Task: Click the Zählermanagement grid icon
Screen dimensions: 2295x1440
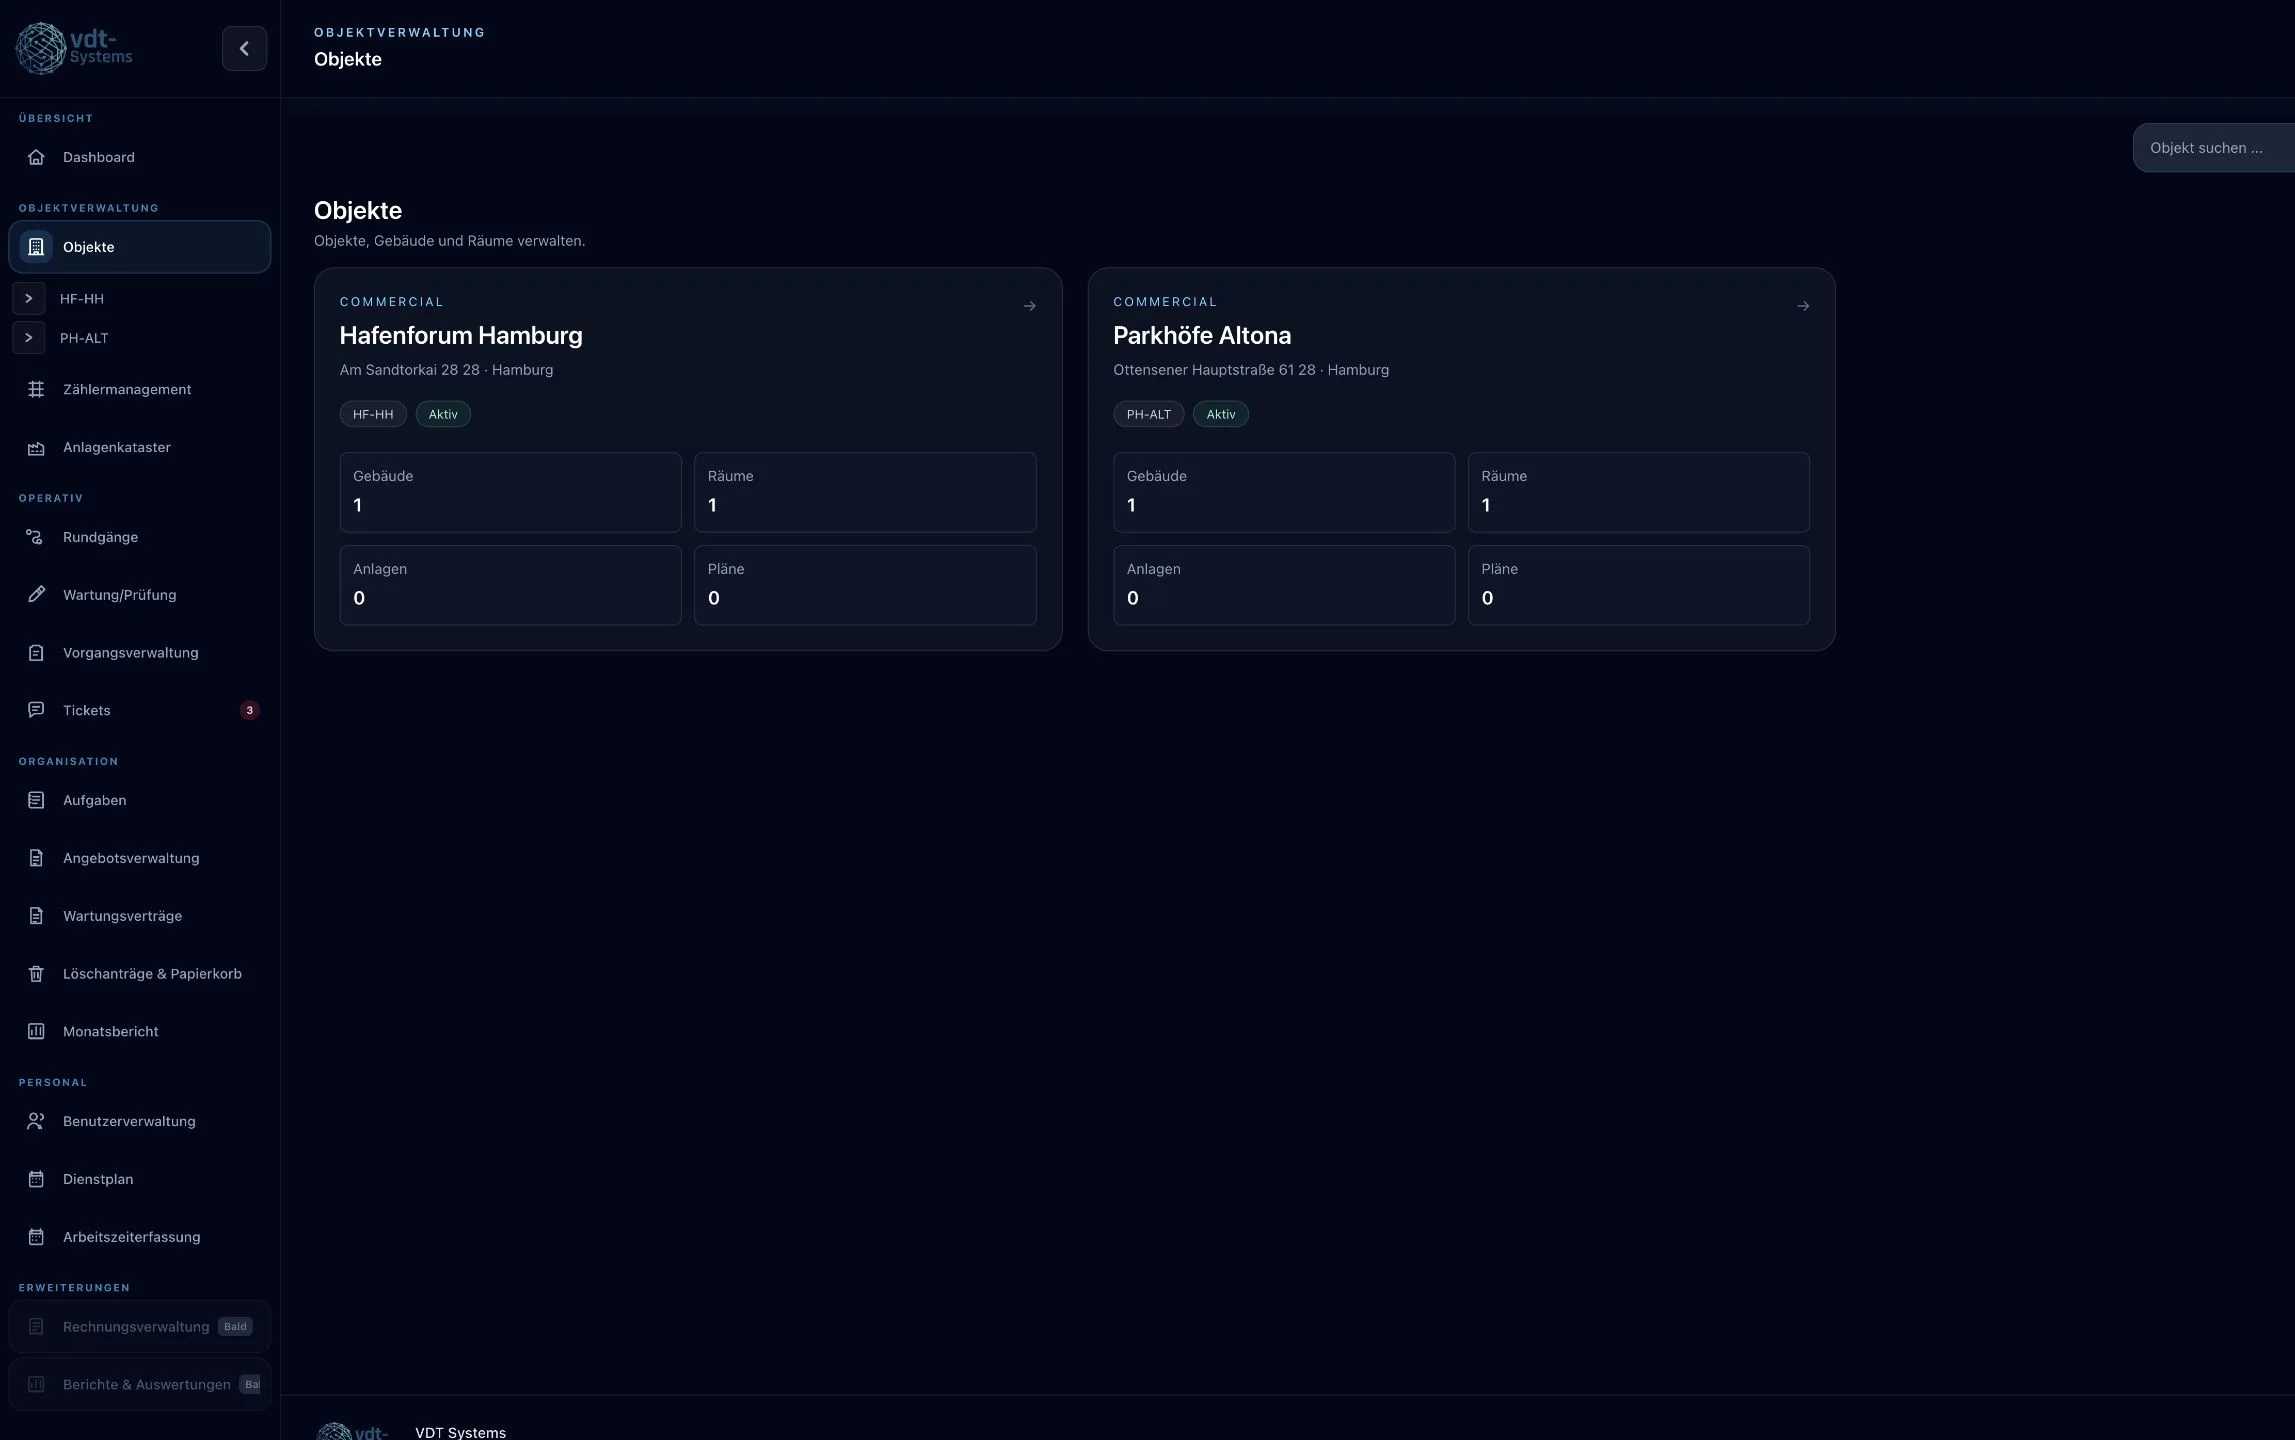Action: [x=36, y=389]
